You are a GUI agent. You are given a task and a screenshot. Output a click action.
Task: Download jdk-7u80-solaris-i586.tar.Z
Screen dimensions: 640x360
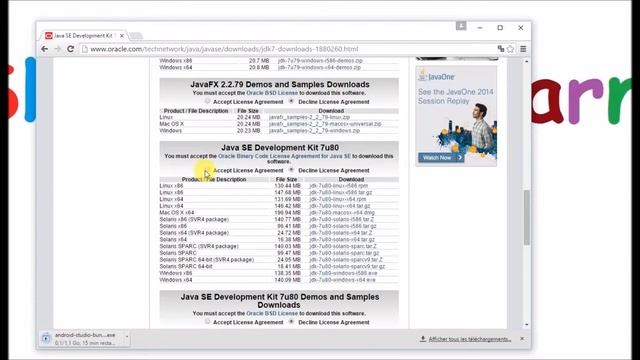(x=341, y=219)
